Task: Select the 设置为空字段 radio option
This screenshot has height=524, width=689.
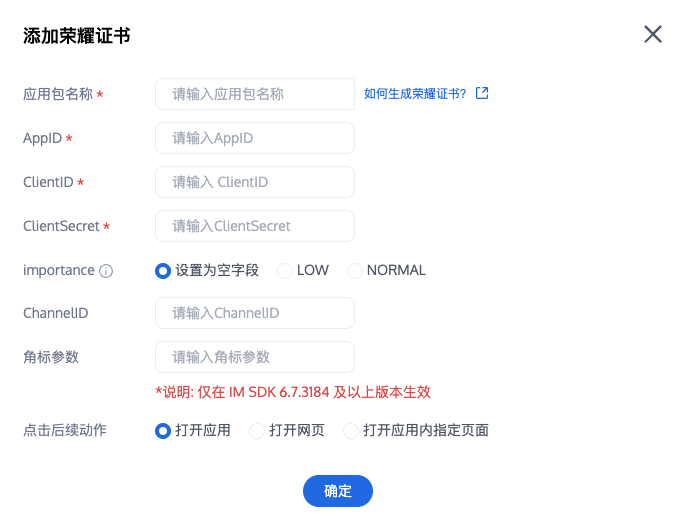Action: pos(163,271)
